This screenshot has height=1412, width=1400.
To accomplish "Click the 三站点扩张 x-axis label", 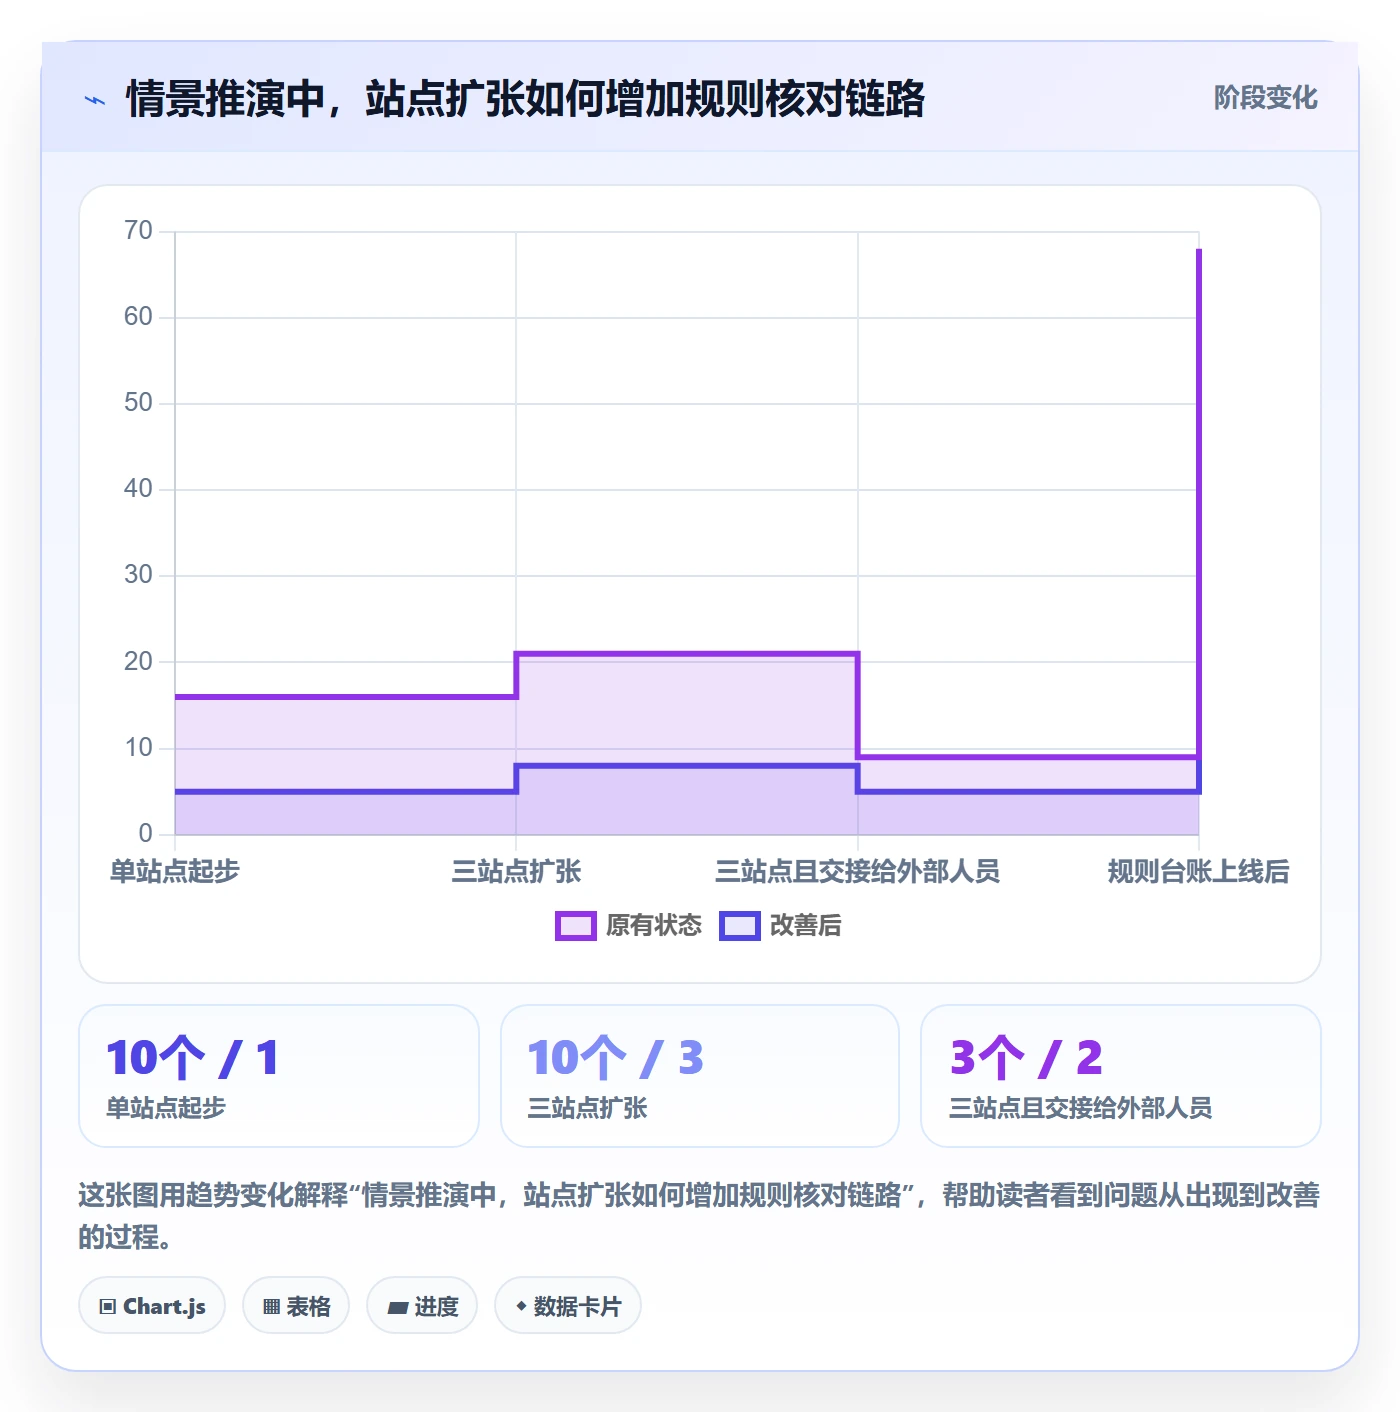I will pos(516,871).
